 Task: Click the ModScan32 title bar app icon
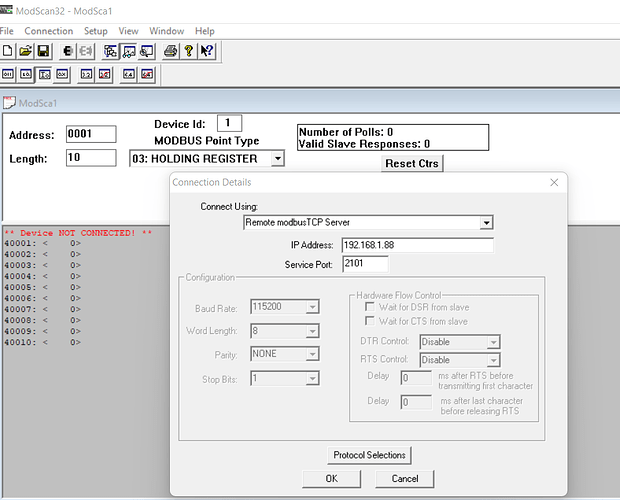pyautogui.click(x=6, y=10)
